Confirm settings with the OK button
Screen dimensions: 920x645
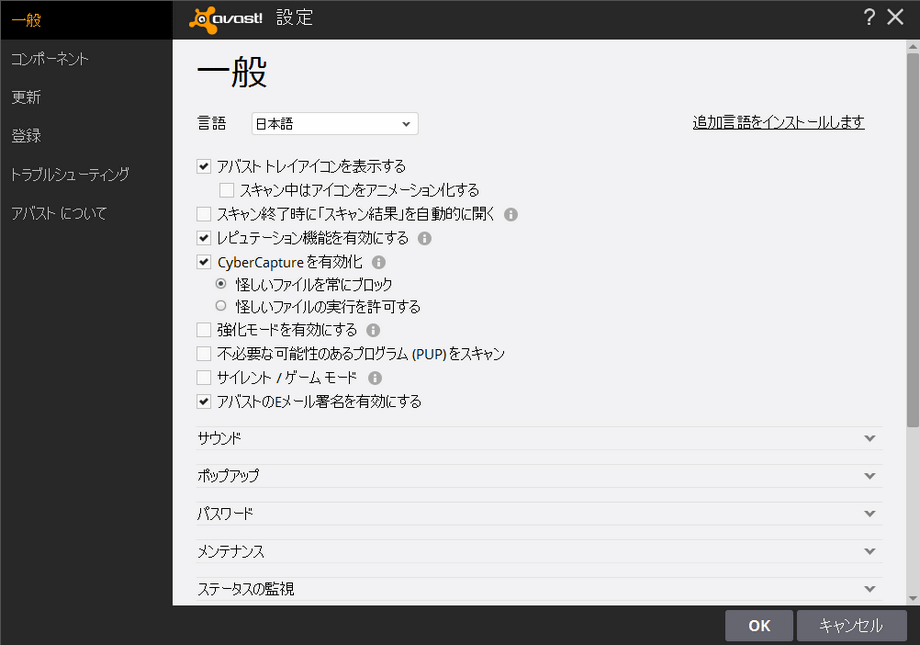click(759, 626)
